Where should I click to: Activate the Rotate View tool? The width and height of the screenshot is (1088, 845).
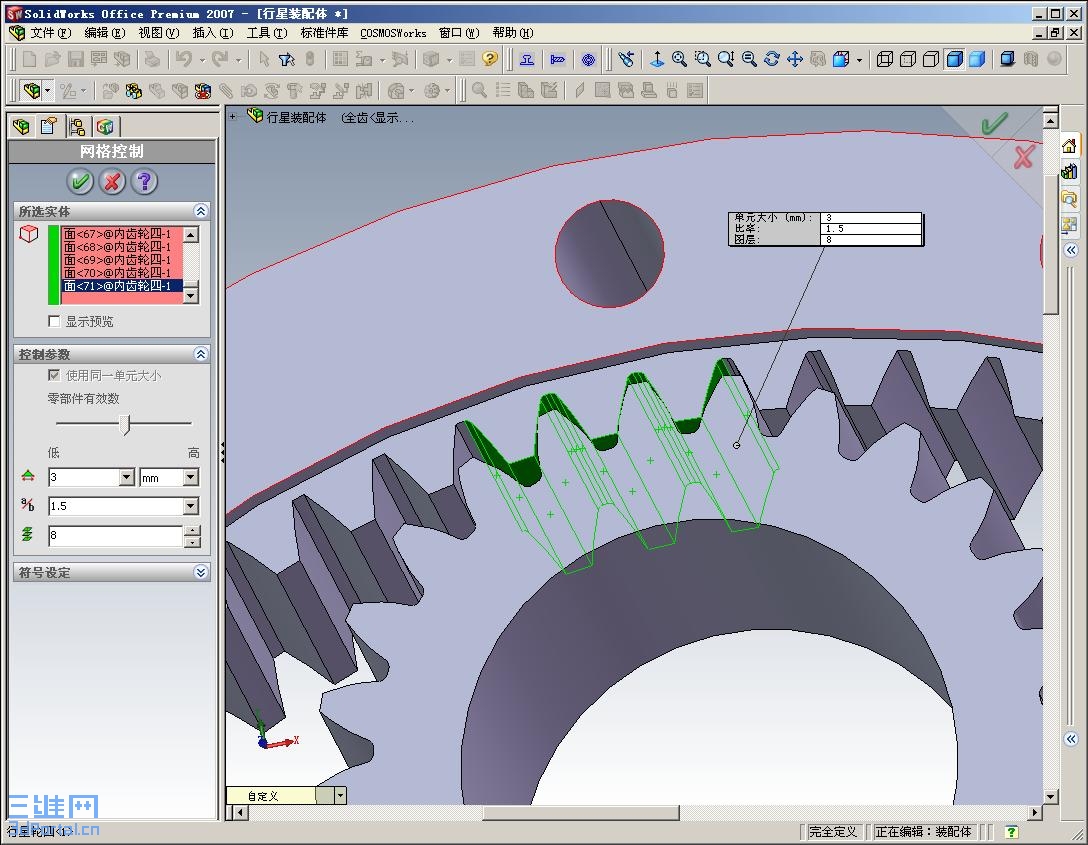[772, 60]
